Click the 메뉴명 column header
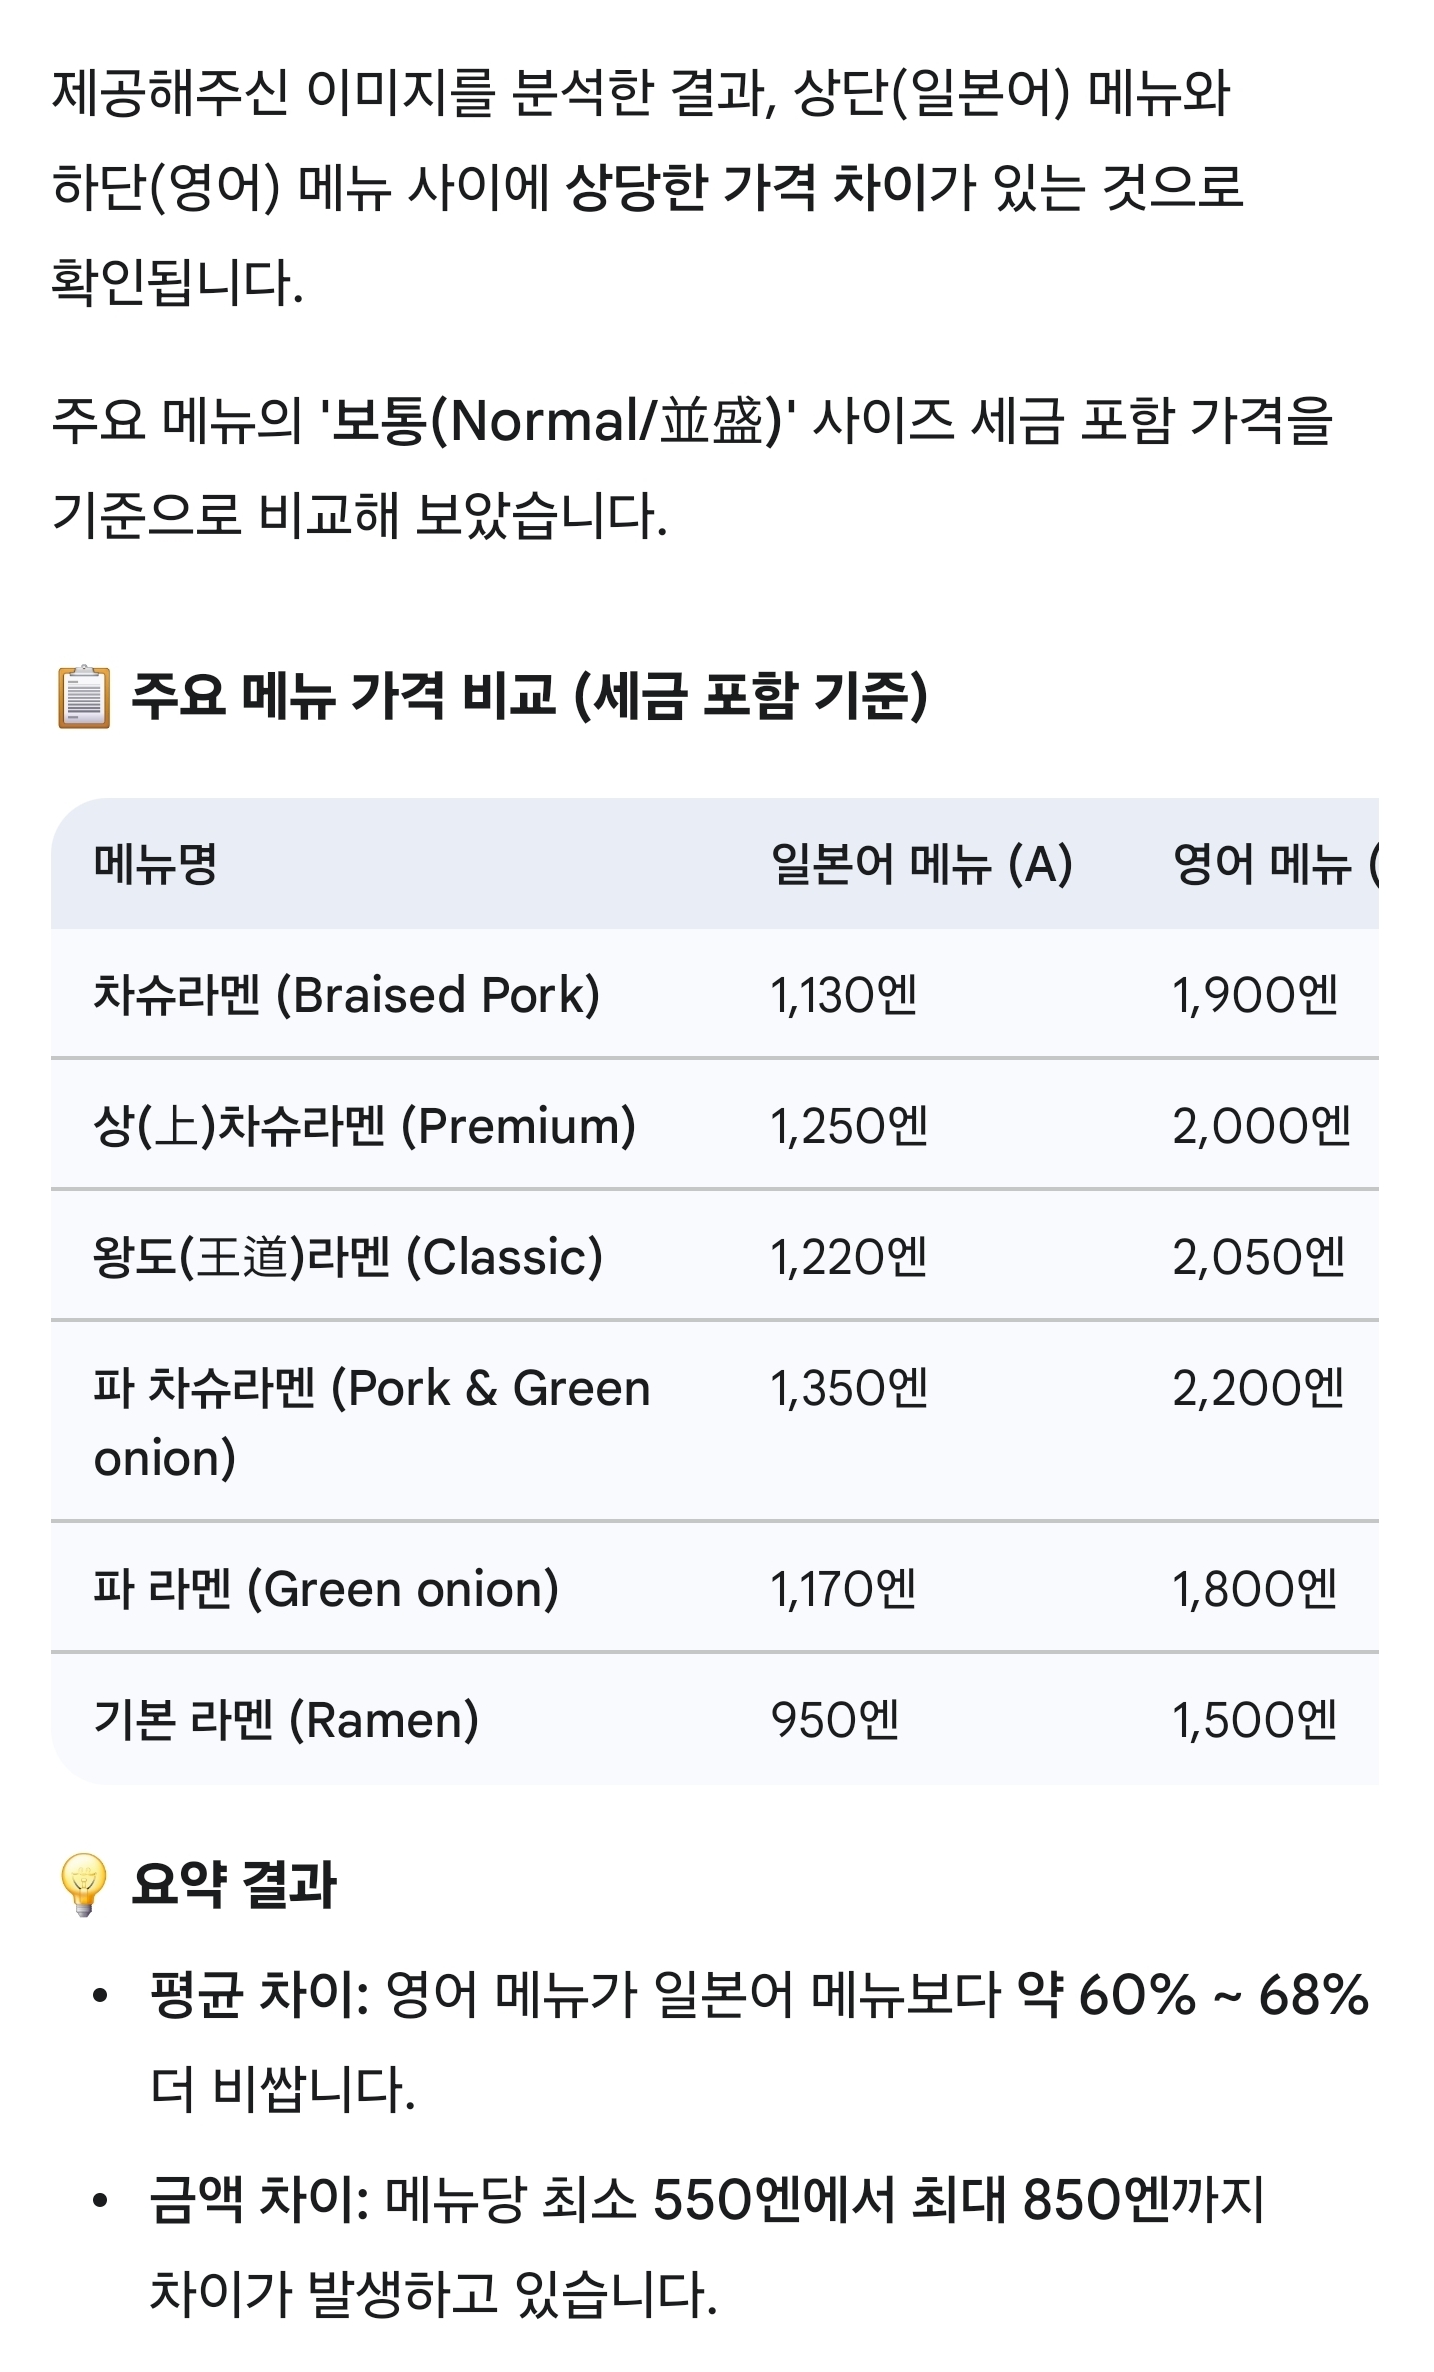1434x2372 pixels. coord(155,864)
